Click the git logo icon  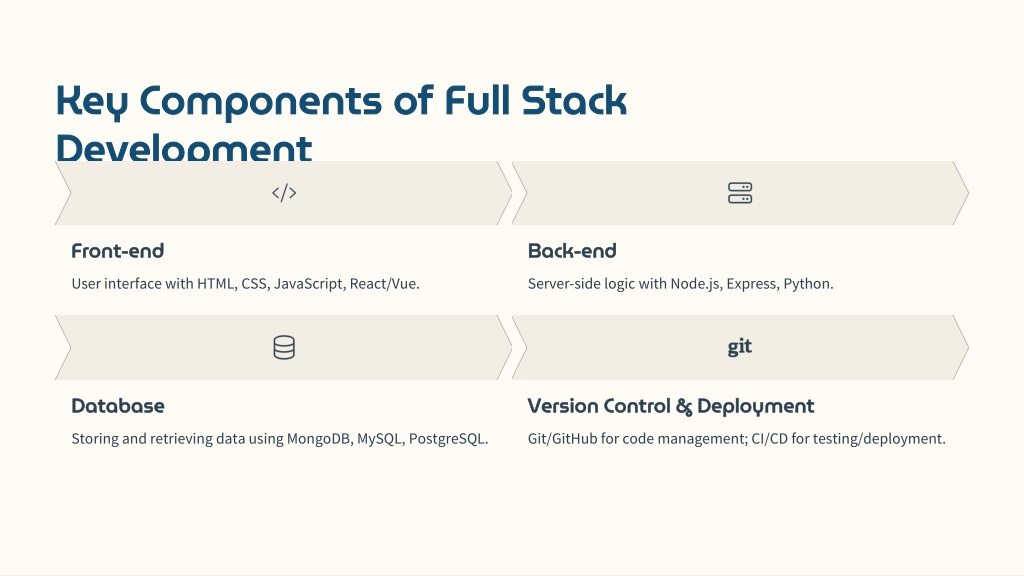point(740,347)
